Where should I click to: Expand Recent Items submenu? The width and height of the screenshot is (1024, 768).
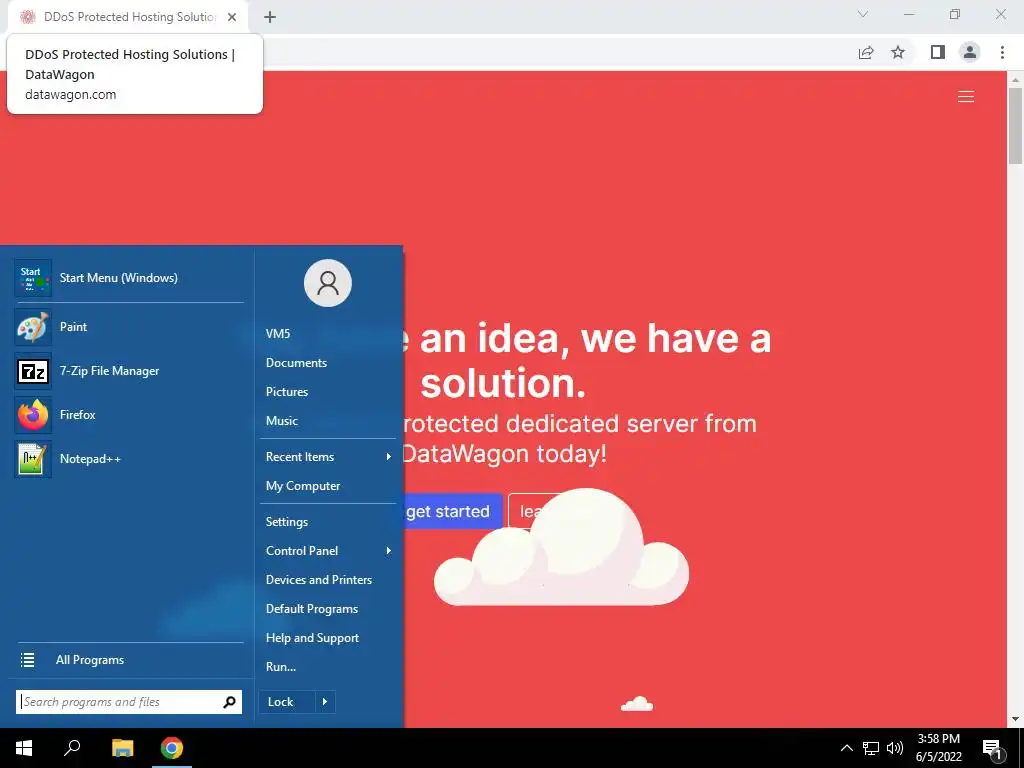tap(328, 456)
